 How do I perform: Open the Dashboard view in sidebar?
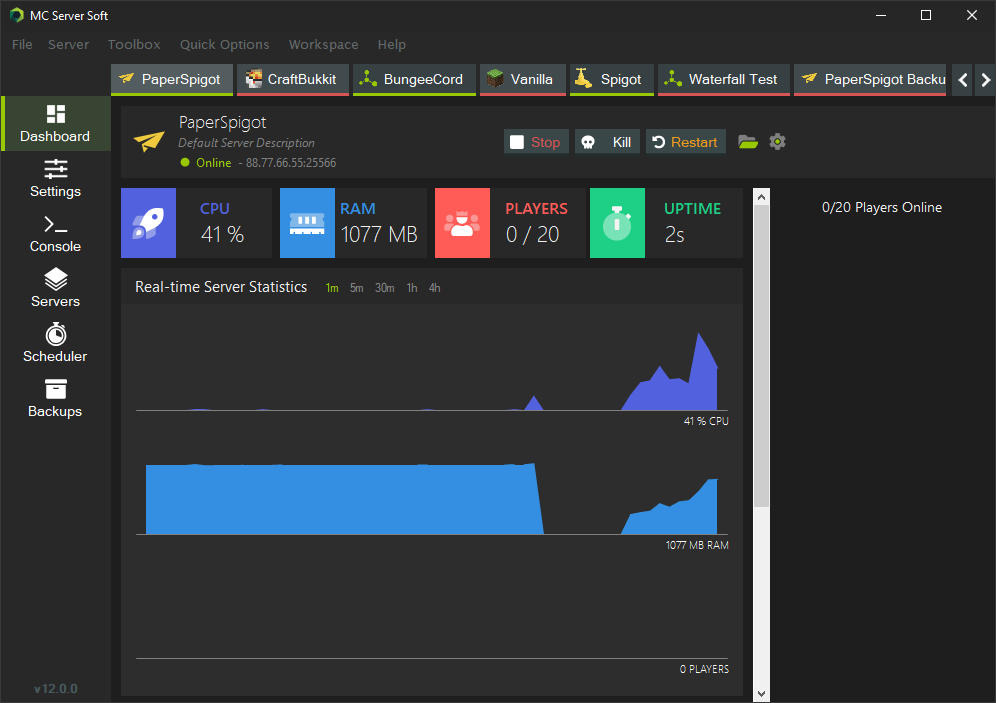(55, 124)
